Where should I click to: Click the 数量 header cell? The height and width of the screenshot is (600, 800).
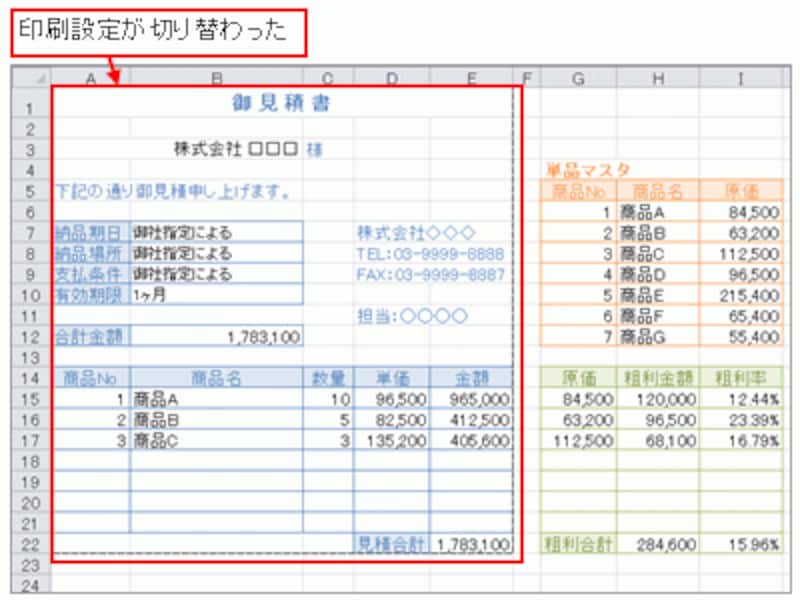(x=328, y=378)
